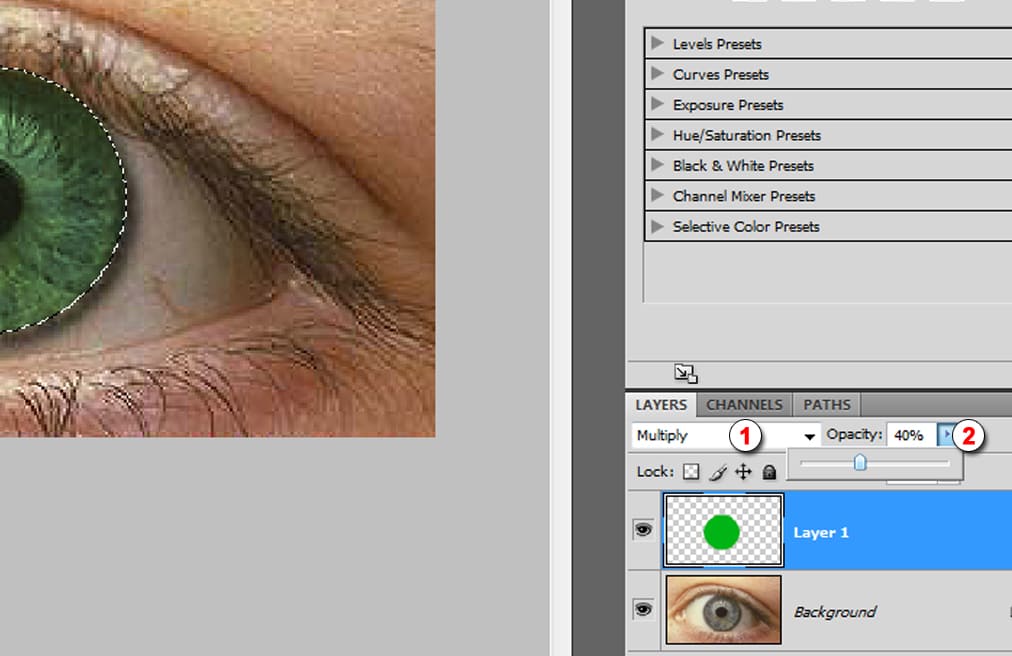This screenshot has width=1012, height=656.
Task: Expand the Hue/Saturation Presets group
Action: click(x=657, y=135)
